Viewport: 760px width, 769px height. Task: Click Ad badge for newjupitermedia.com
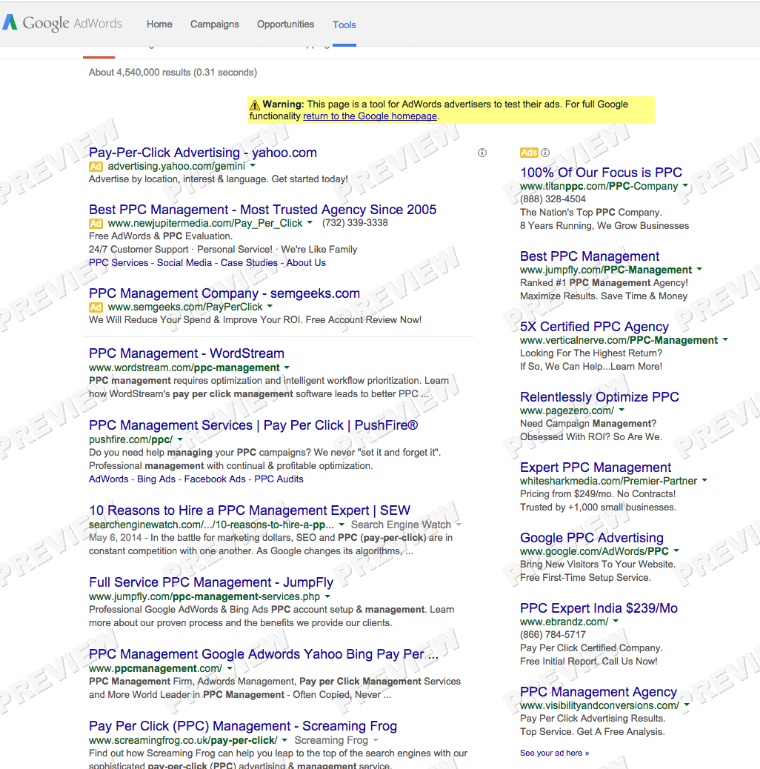pyautogui.click(x=96, y=224)
